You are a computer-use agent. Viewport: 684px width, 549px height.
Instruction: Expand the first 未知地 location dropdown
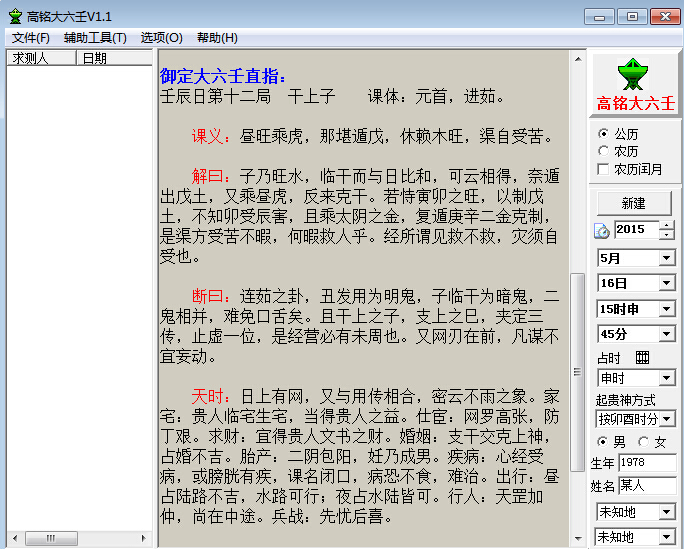tap(667, 511)
